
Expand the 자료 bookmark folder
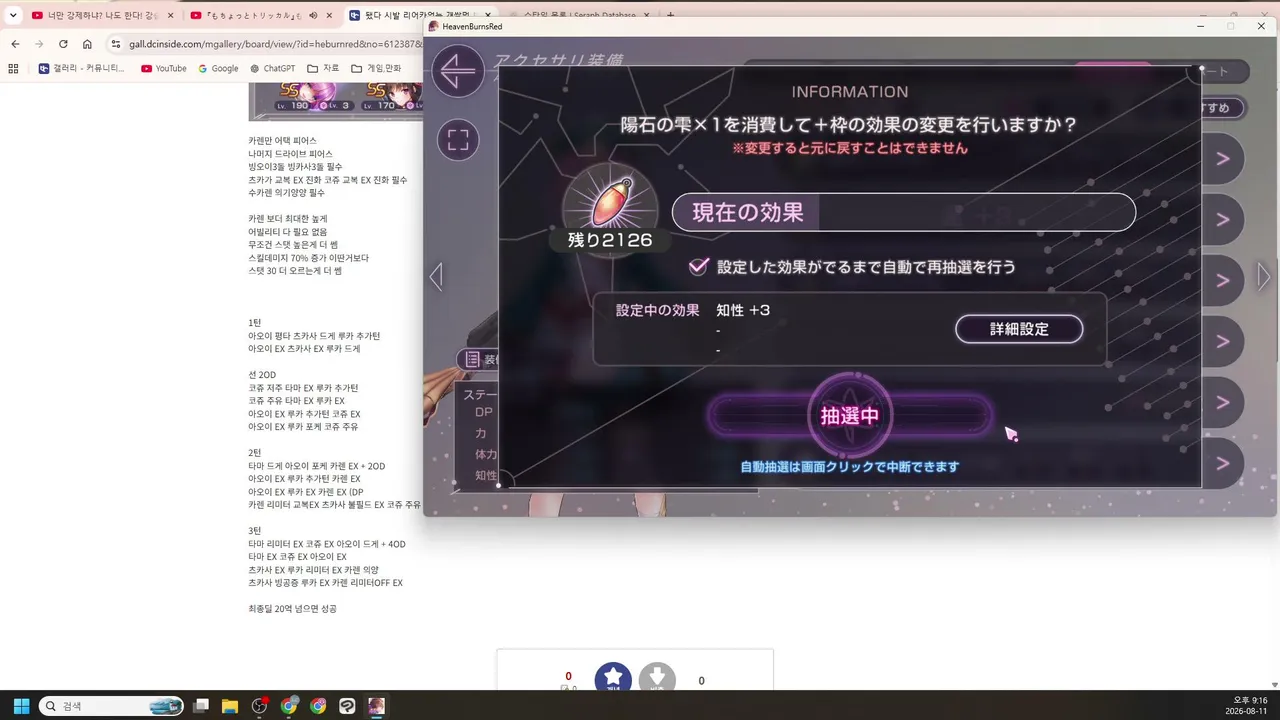(323, 69)
